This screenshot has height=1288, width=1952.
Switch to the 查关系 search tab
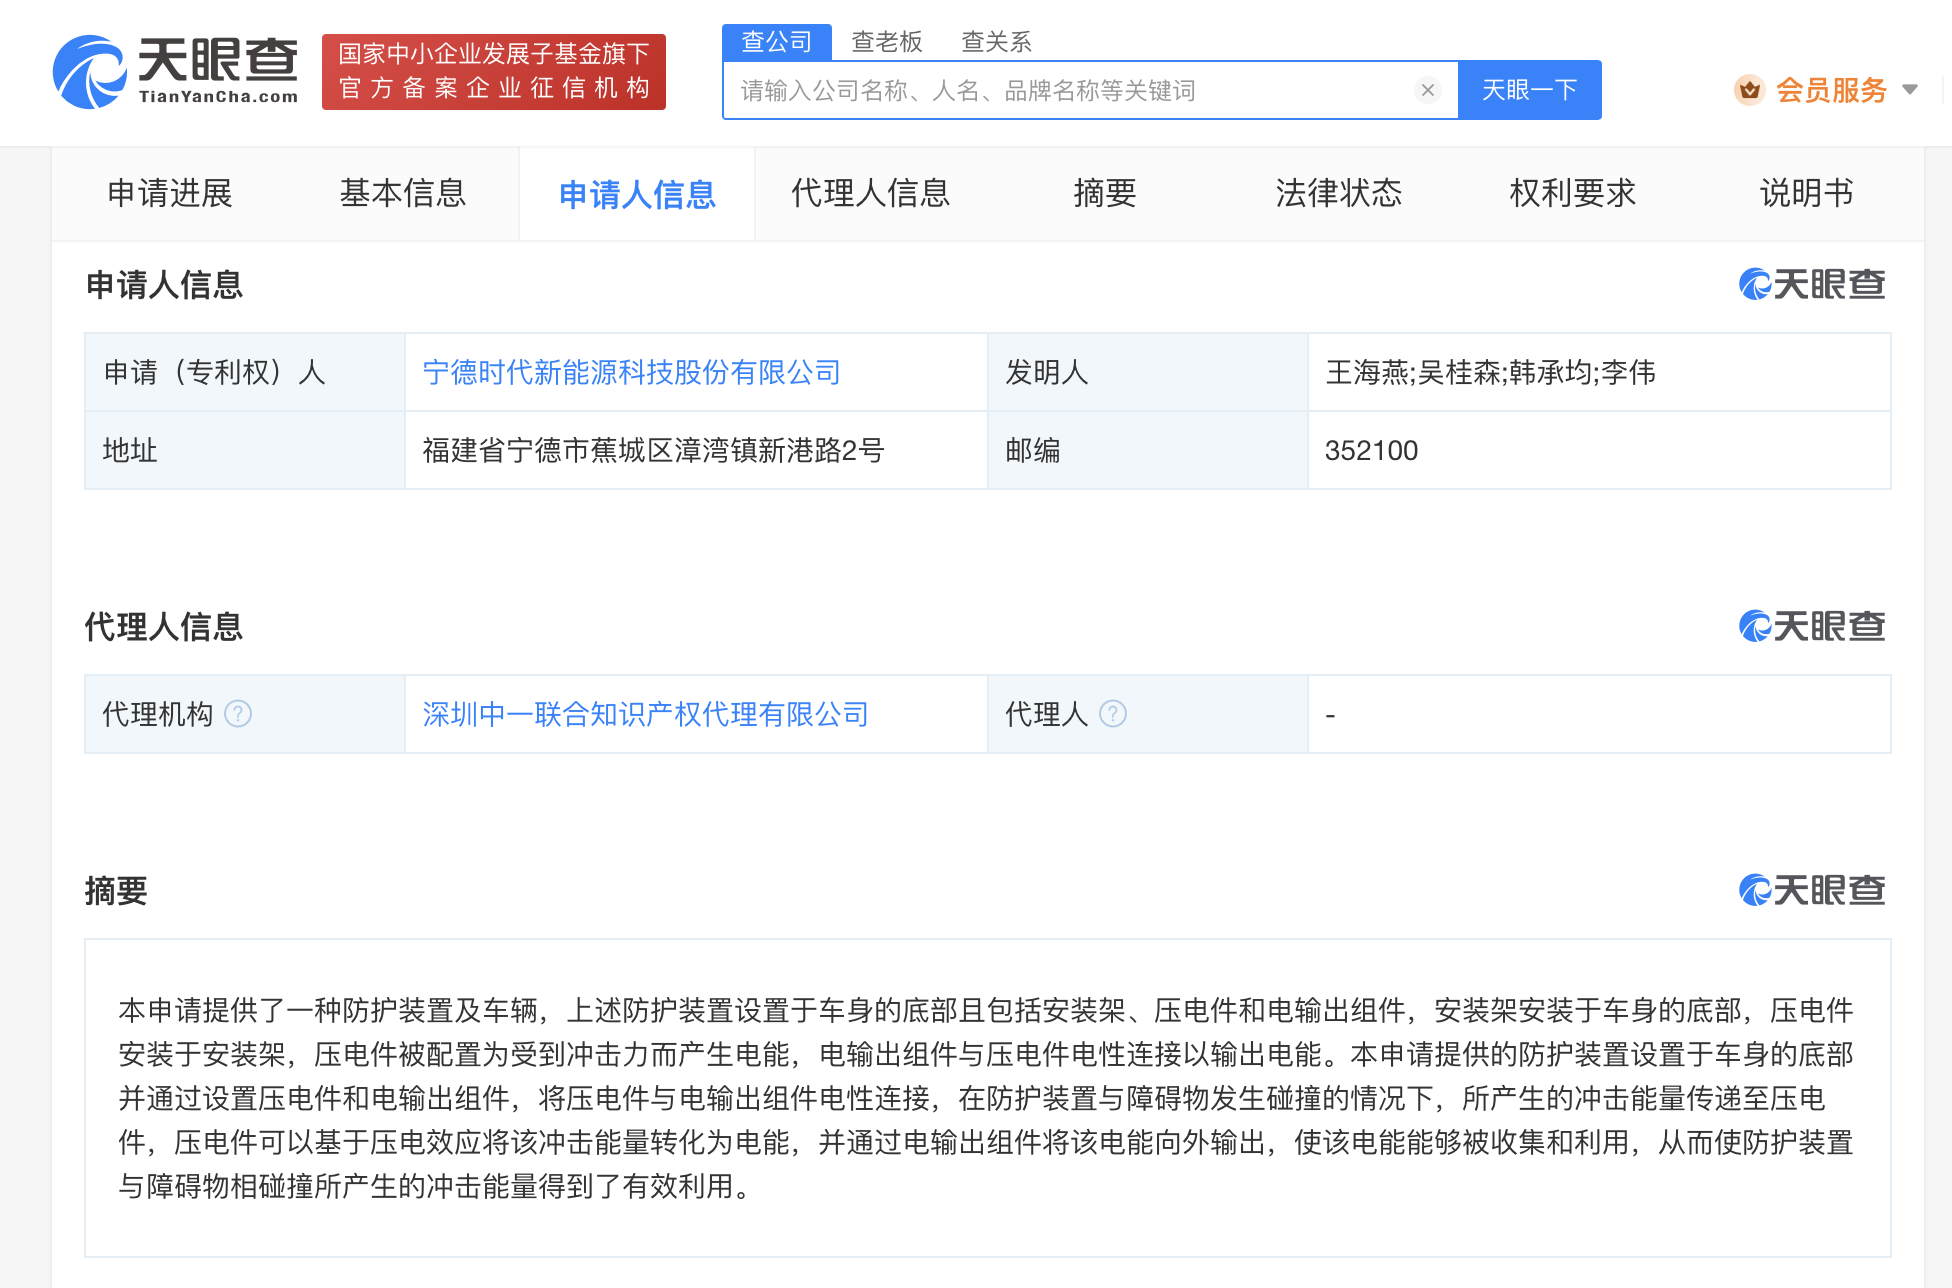pyautogui.click(x=995, y=41)
